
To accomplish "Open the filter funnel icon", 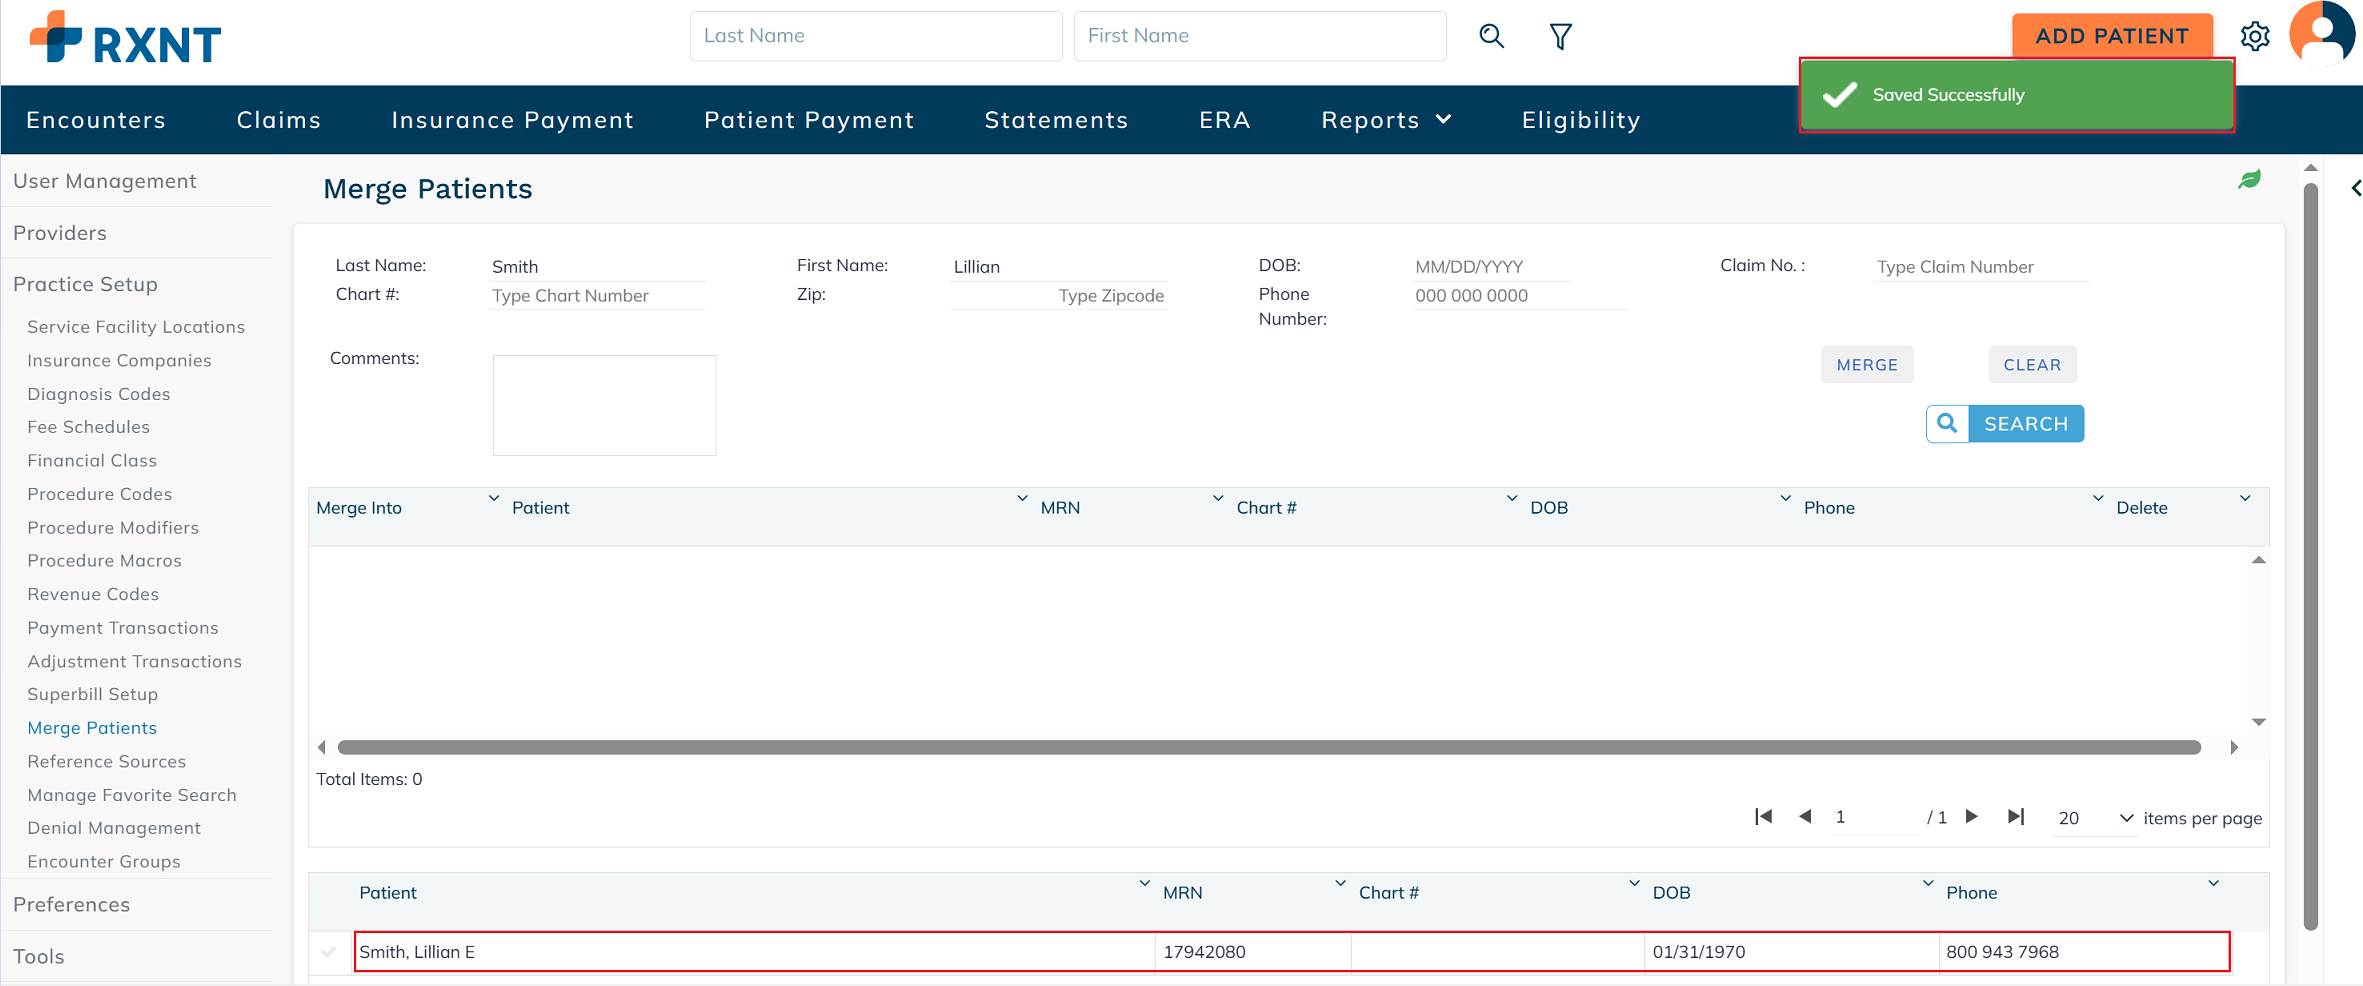I will [1560, 37].
